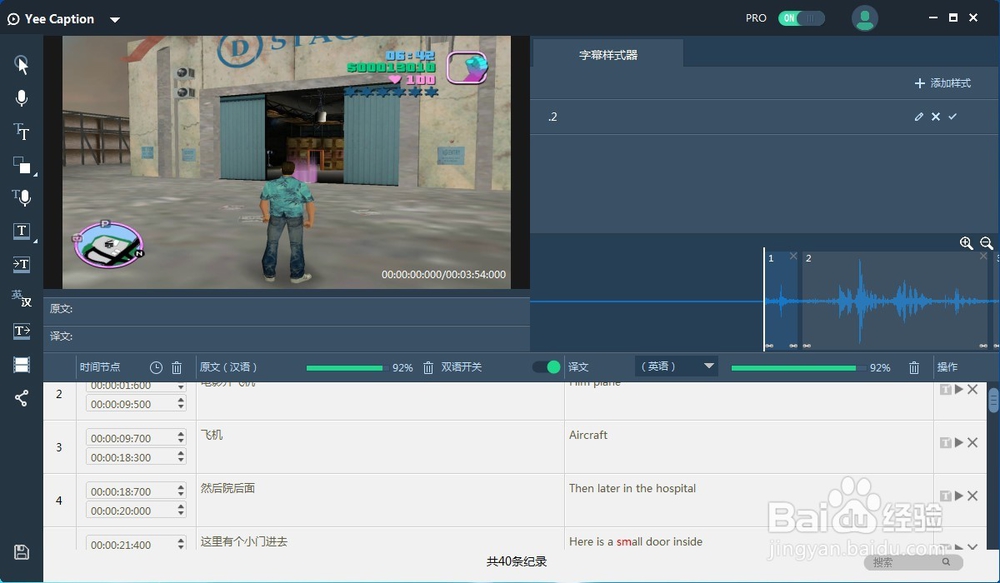Click the 搜索 search box

[x=913, y=562]
